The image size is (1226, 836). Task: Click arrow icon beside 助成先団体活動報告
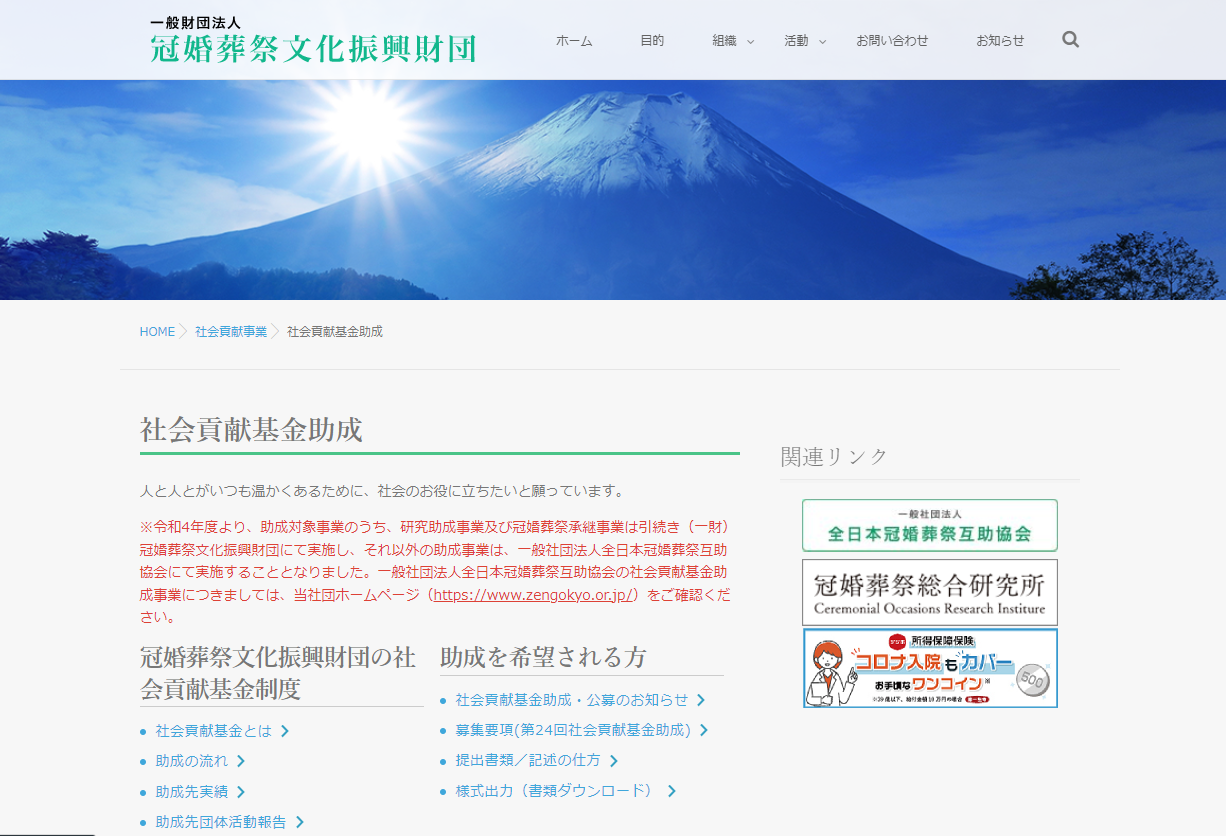coord(299,822)
